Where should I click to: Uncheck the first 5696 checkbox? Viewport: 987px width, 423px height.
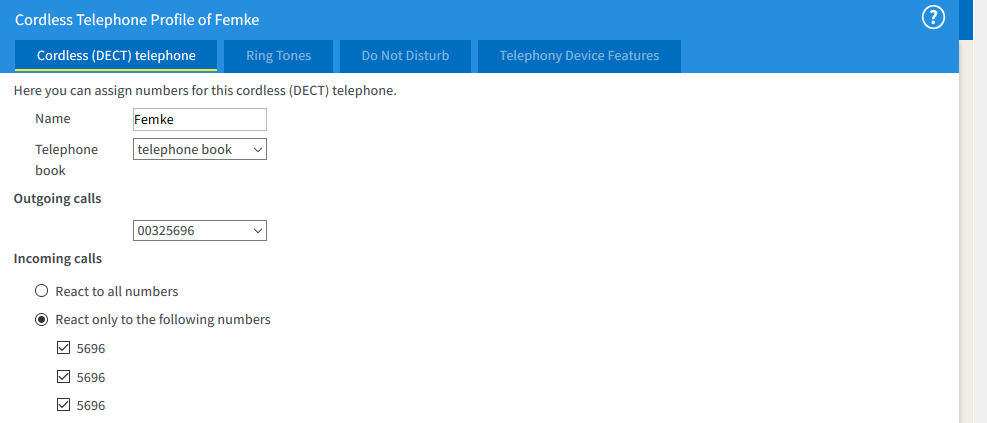point(64,349)
